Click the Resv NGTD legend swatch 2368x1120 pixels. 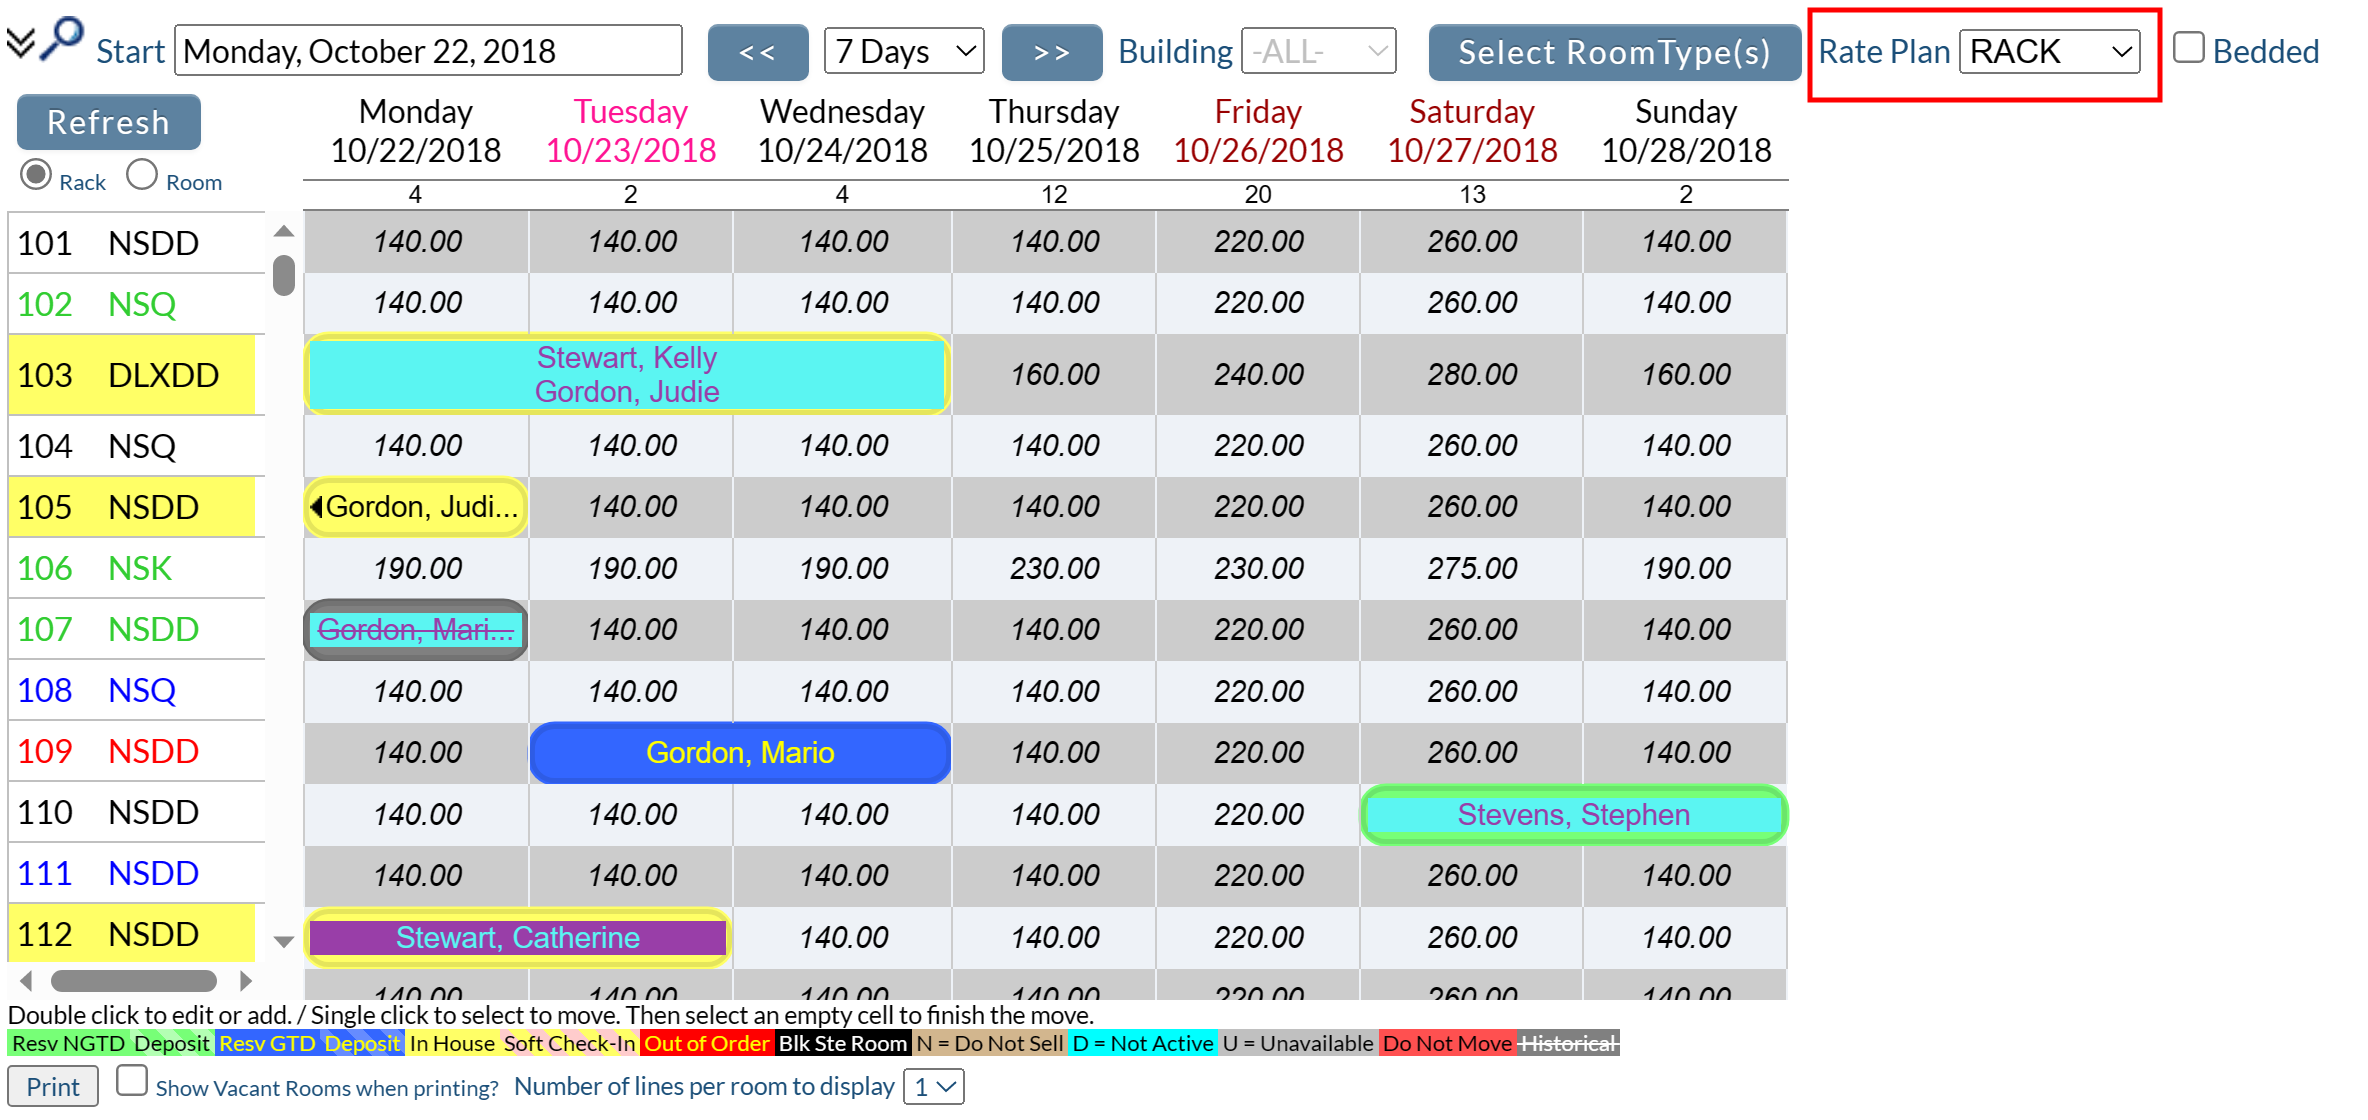(x=69, y=1044)
